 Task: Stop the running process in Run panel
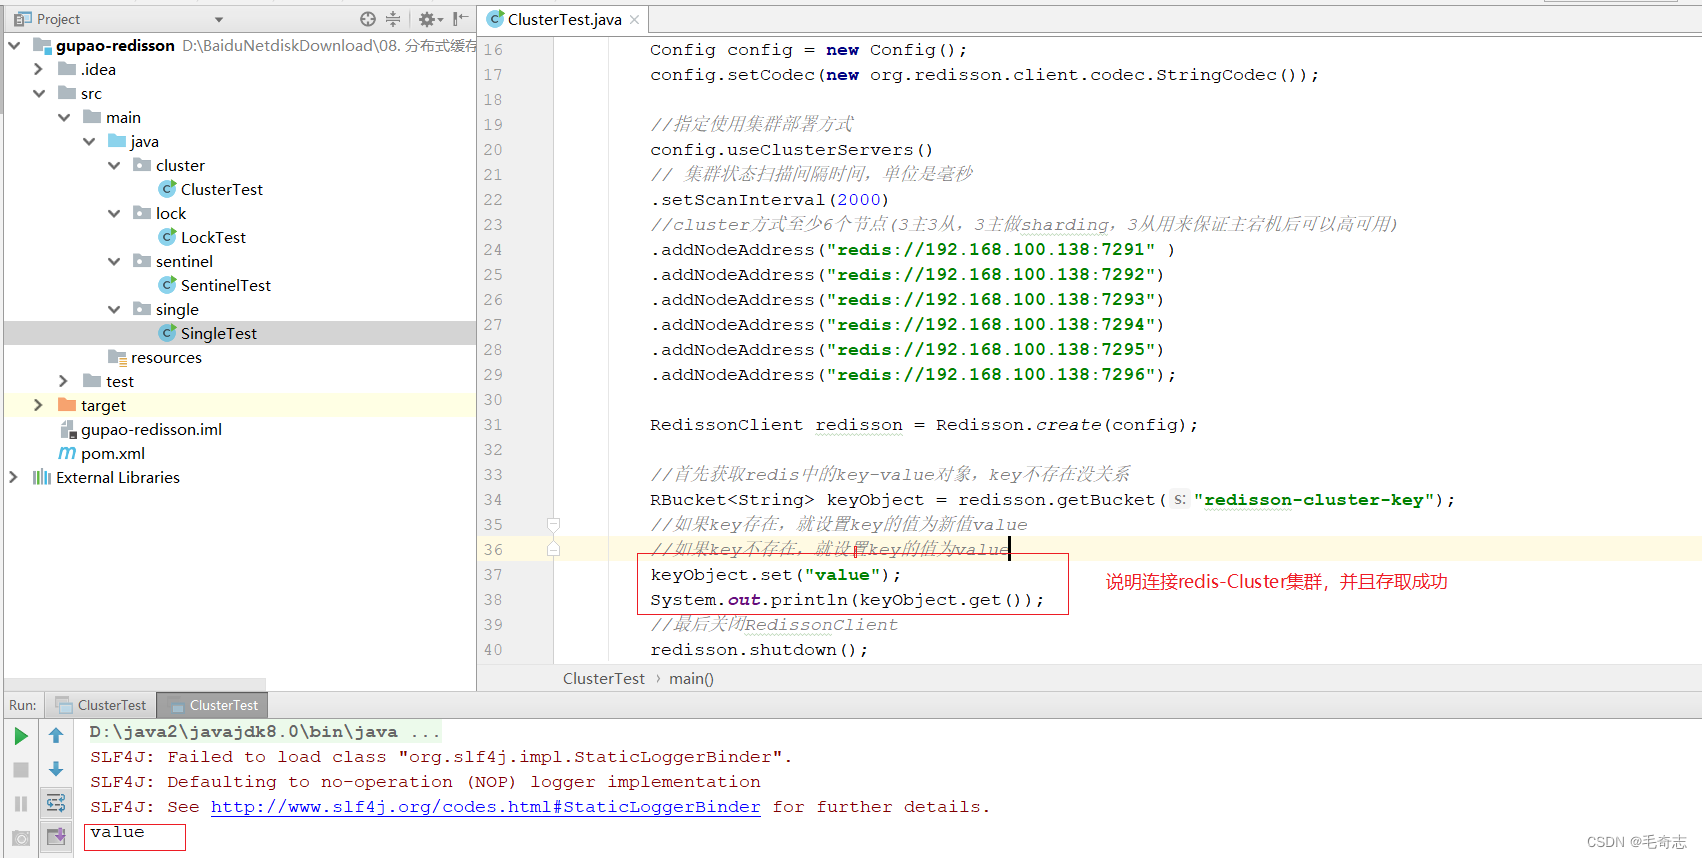tap(21, 770)
